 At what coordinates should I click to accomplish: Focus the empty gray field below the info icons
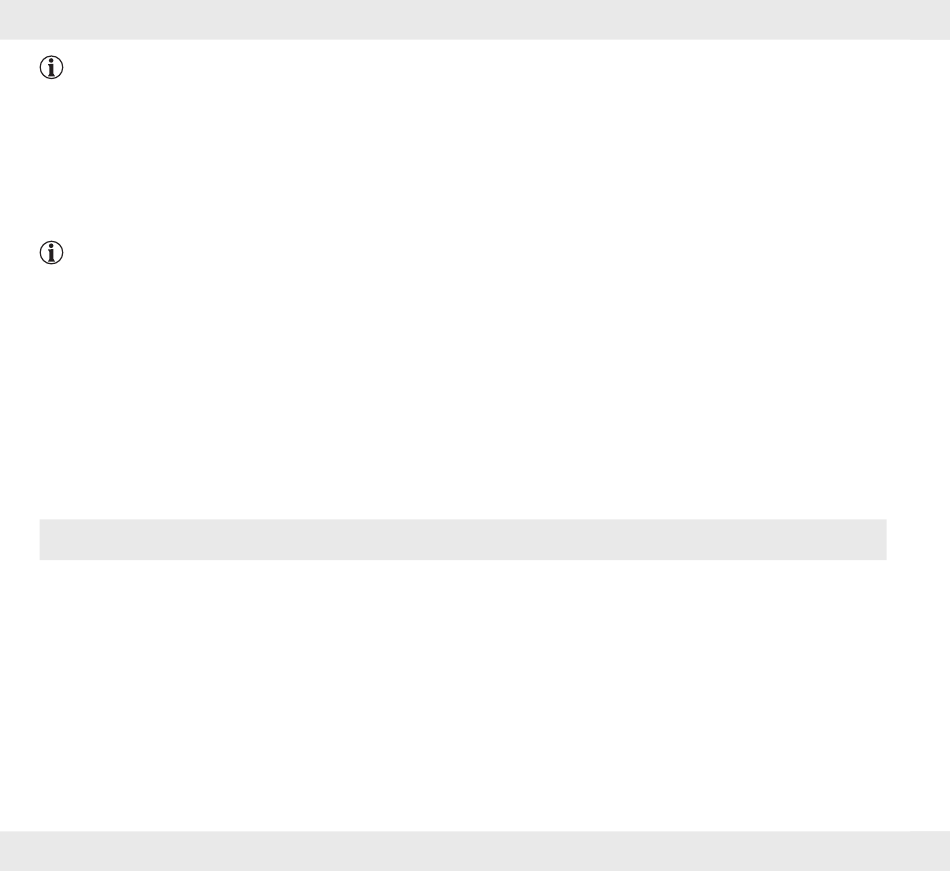[x=463, y=539]
